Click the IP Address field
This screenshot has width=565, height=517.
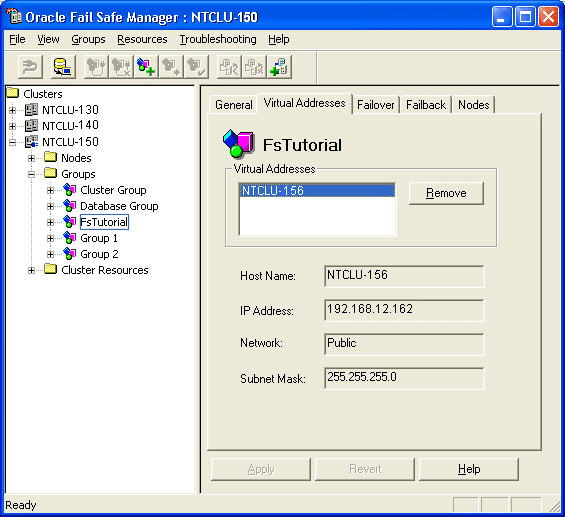[x=404, y=310]
